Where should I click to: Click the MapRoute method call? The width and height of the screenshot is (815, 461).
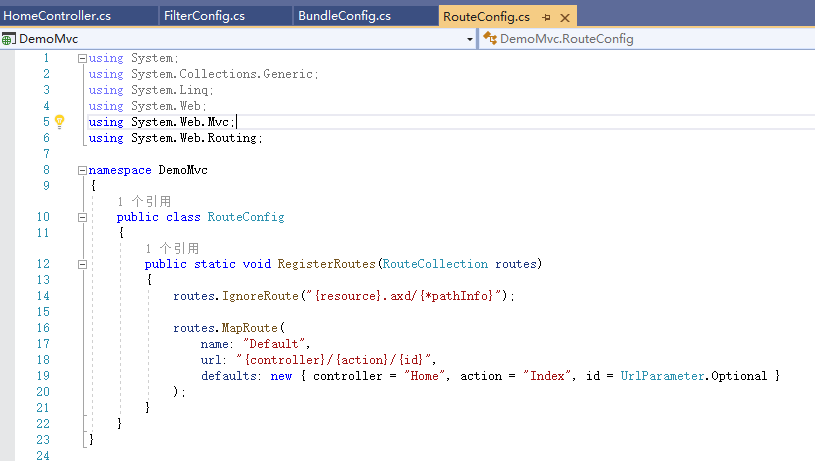[249, 328]
